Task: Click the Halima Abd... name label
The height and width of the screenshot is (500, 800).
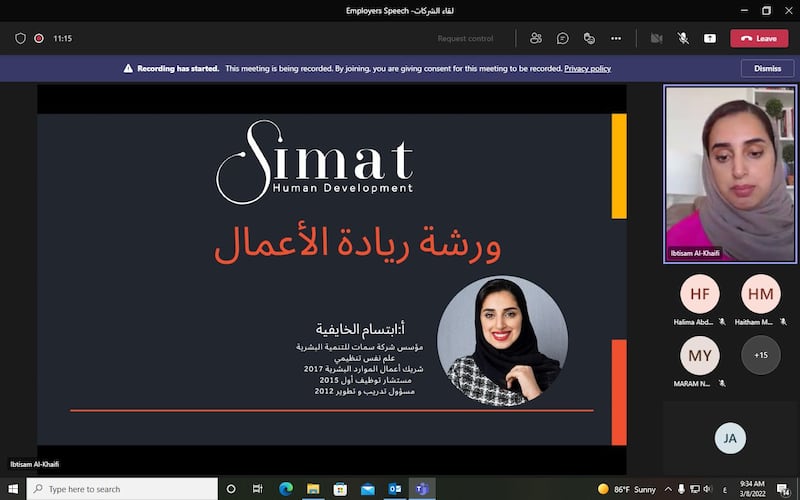Action: tap(693, 322)
